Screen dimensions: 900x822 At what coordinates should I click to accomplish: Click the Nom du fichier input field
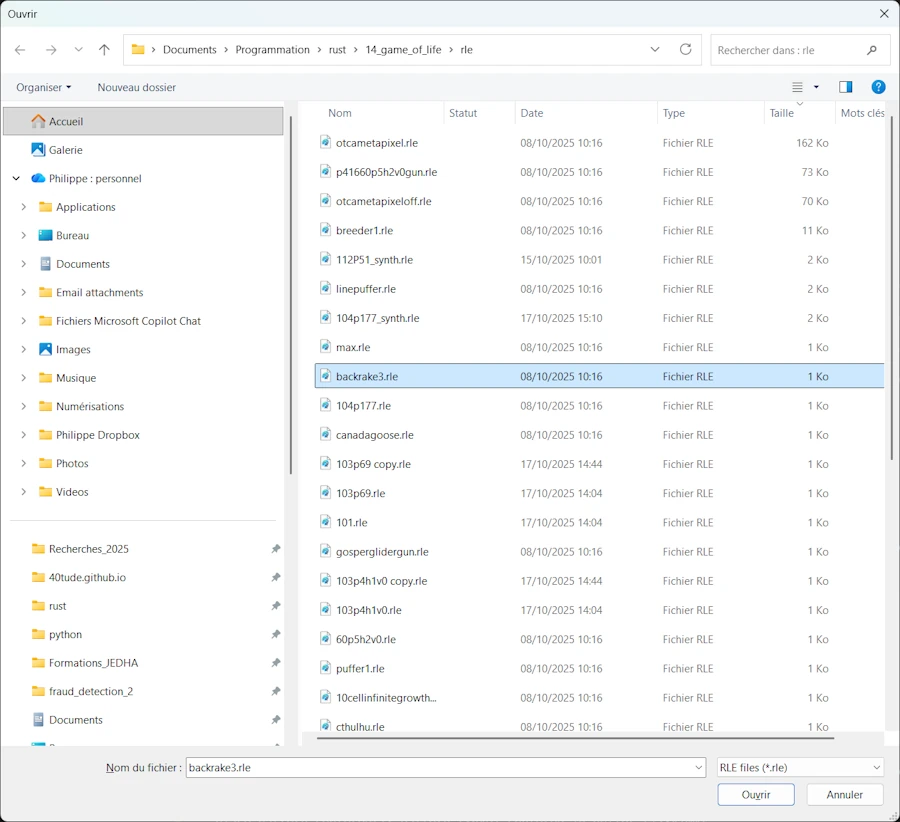pyautogui.click(x=440, y=768)
